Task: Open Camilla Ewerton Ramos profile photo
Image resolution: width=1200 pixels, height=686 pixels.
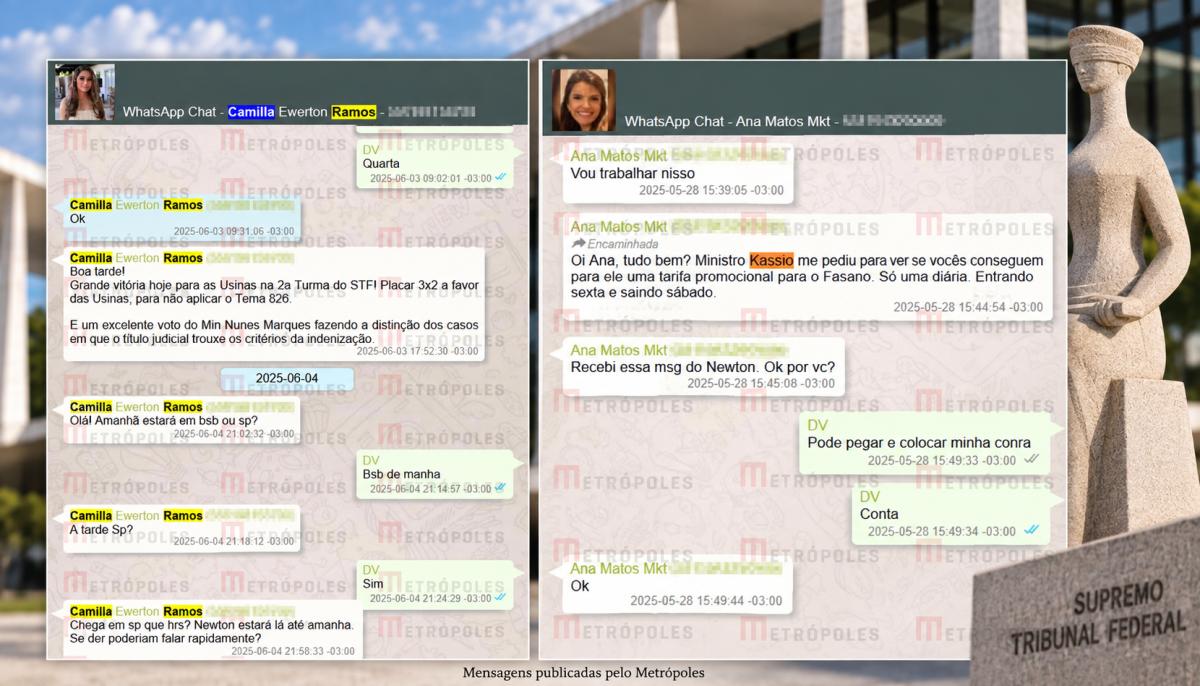Action: point(85,92)
